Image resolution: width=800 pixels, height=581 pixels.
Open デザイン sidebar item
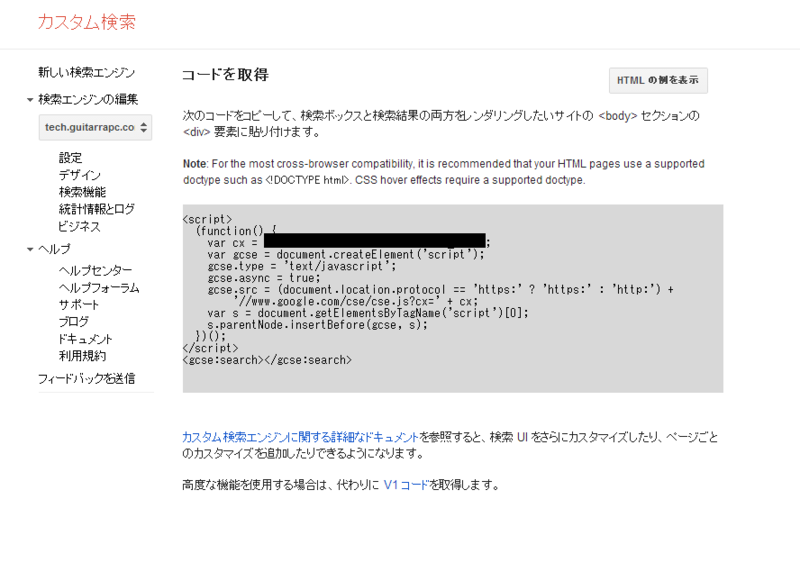click(x=80, y=175)
